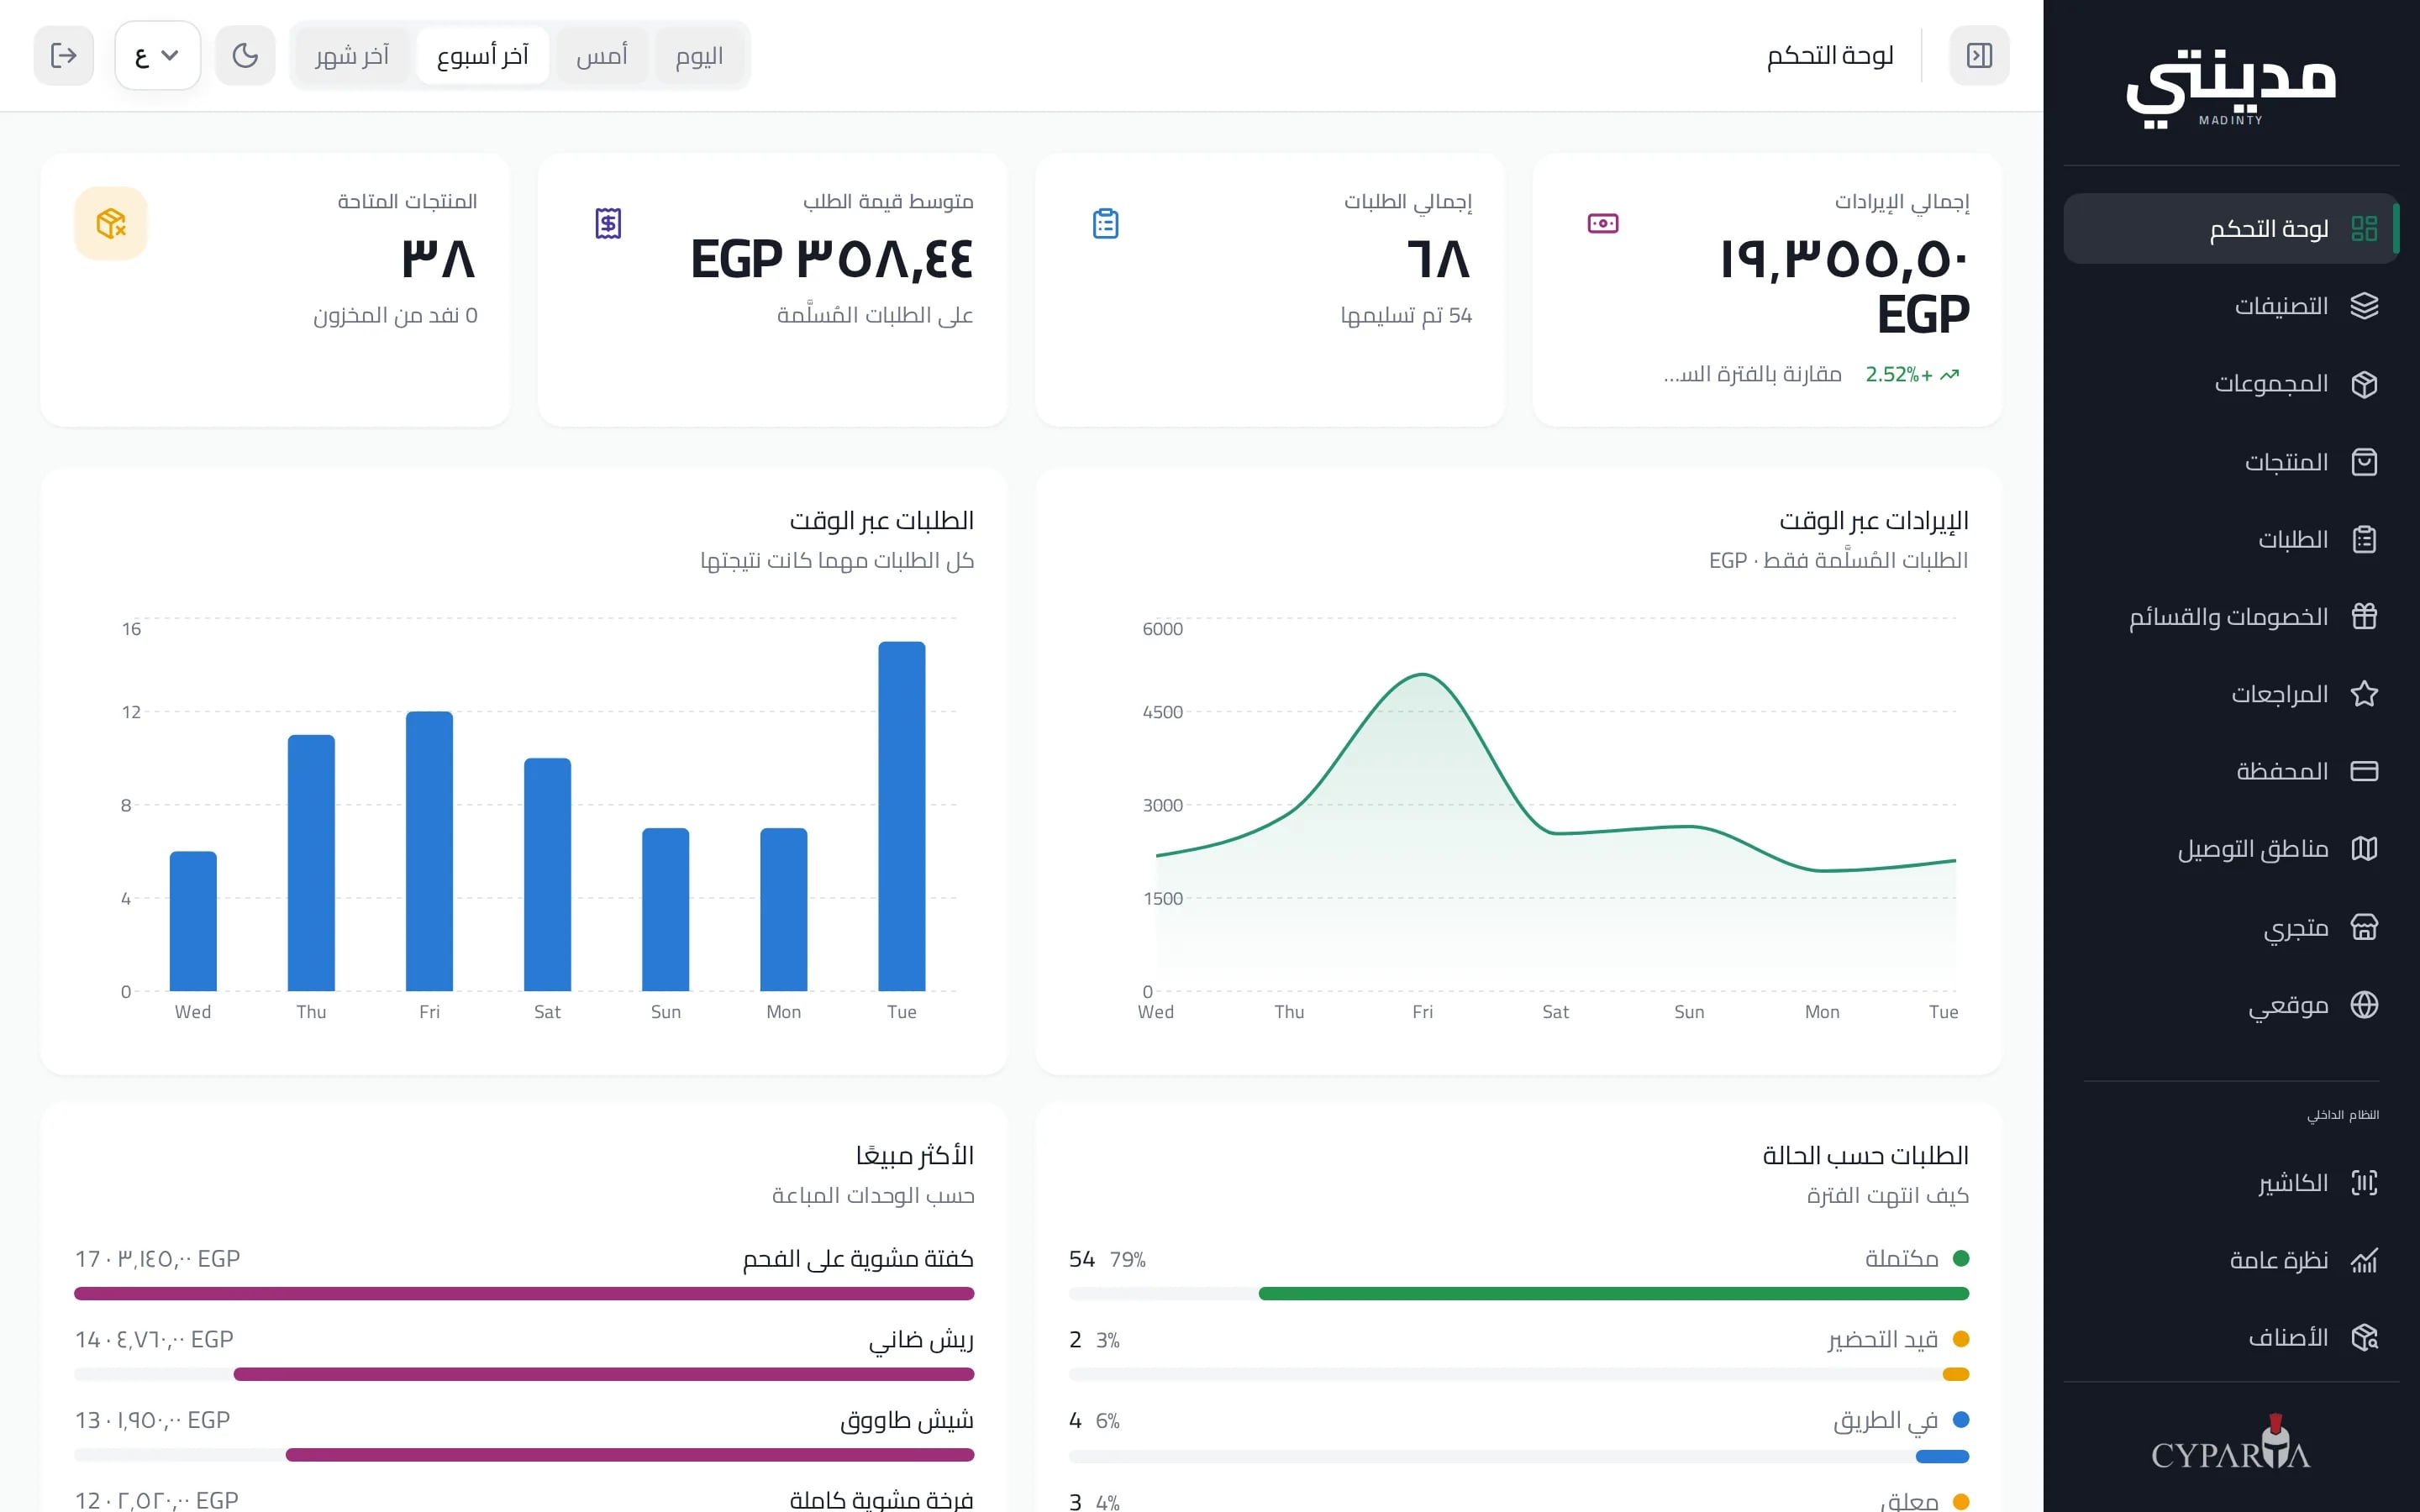
Task: Click the ريش ضاني product row label
Action: (920, 1340)
